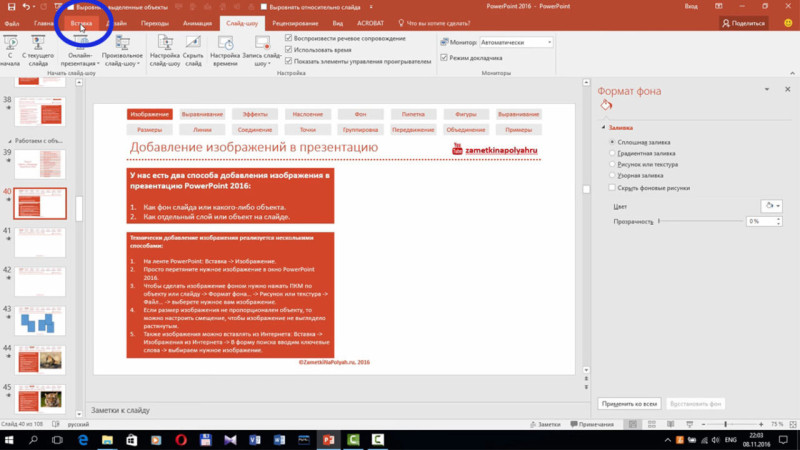Click Apply to All (Применить ко всем) button

[629, 404]
